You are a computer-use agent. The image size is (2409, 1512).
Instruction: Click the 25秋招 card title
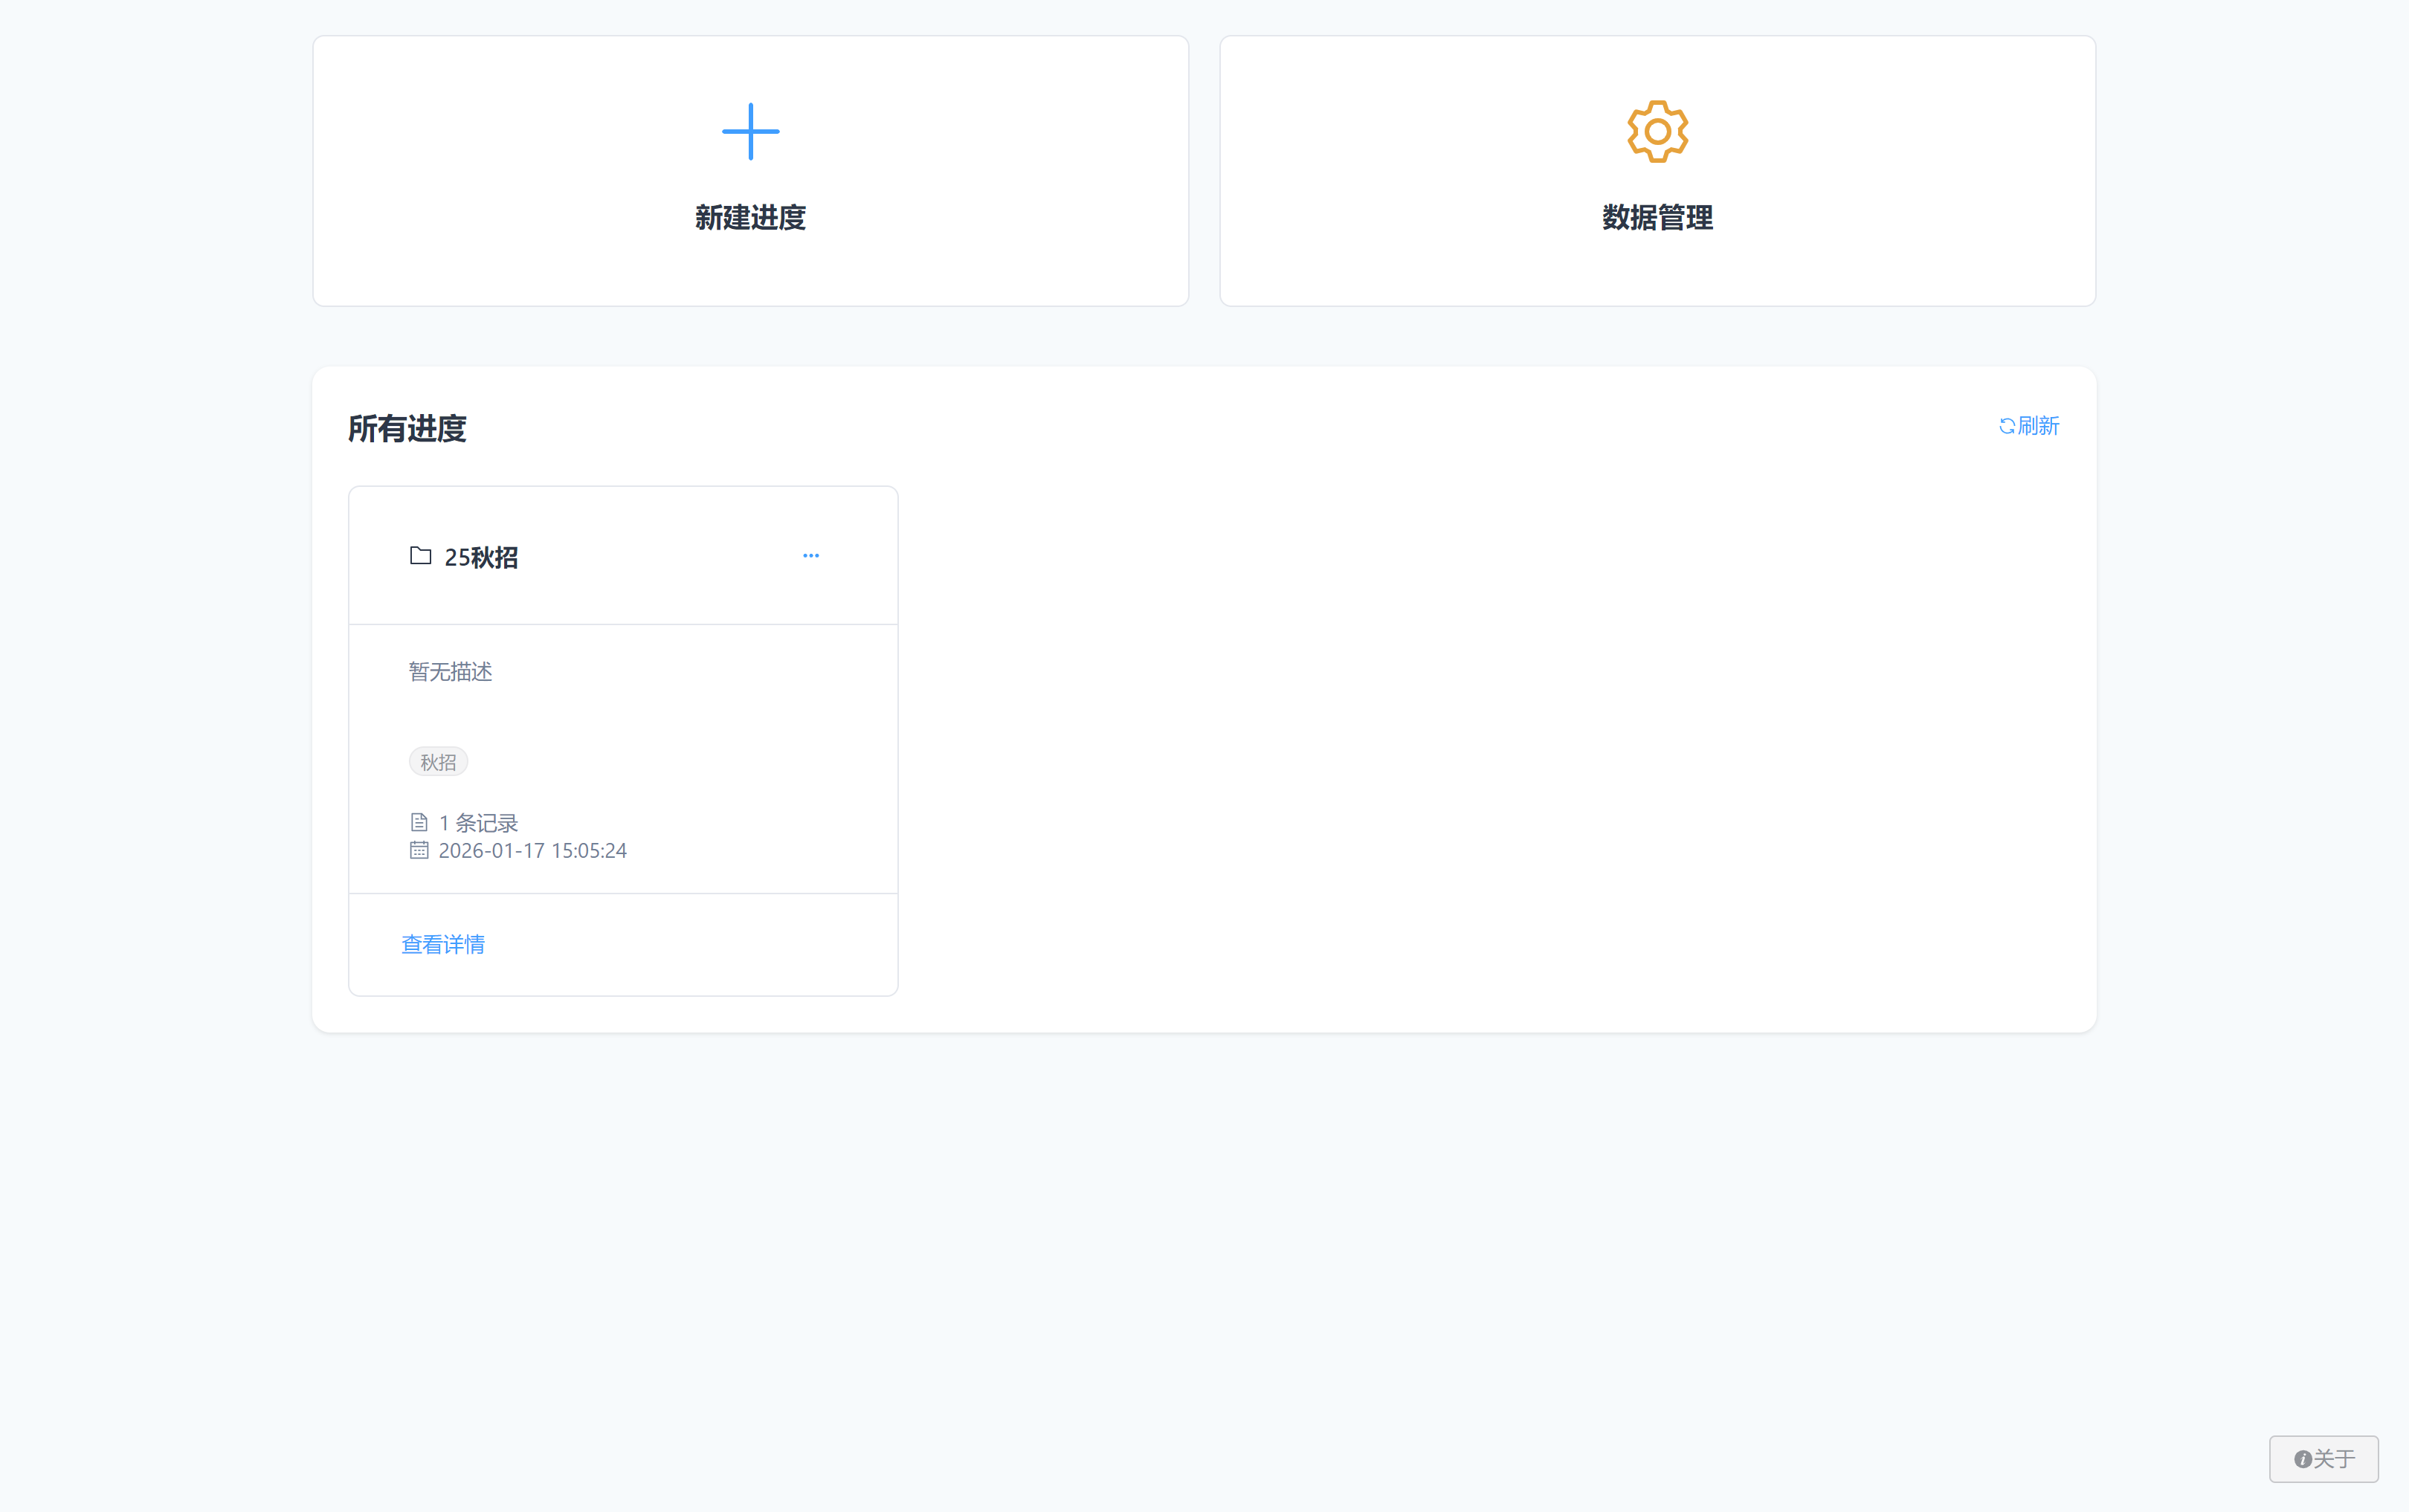pyautogui.click(x=481, y=557)
